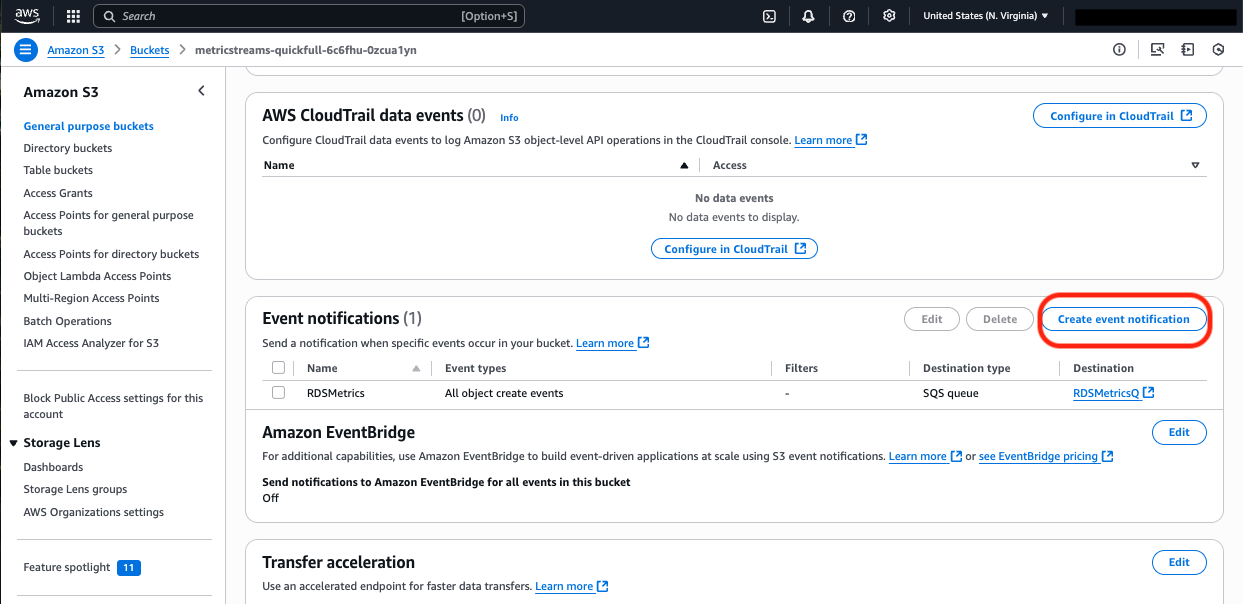Open Directory buckets in the sidebar
This screenshot has height=604, width=1243.
click(x=68, y=148)
